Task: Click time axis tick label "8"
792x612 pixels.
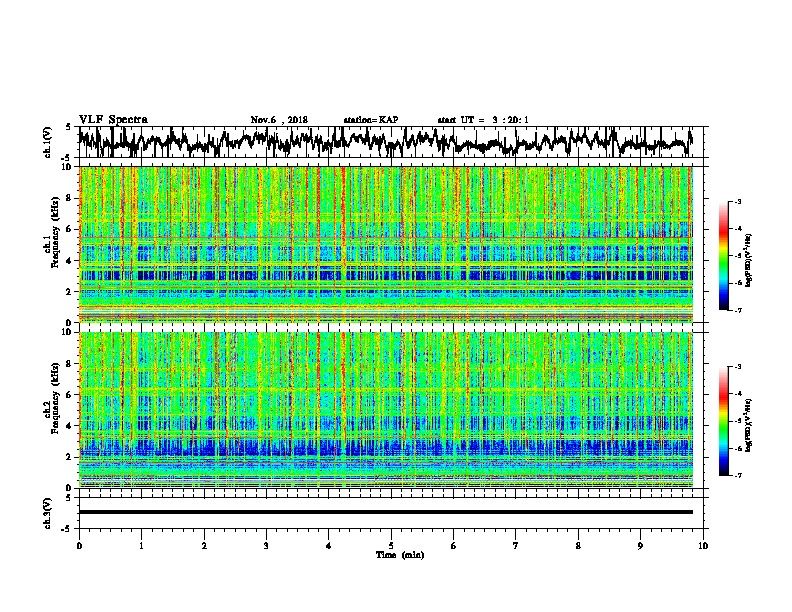Action: coord(578,546)
